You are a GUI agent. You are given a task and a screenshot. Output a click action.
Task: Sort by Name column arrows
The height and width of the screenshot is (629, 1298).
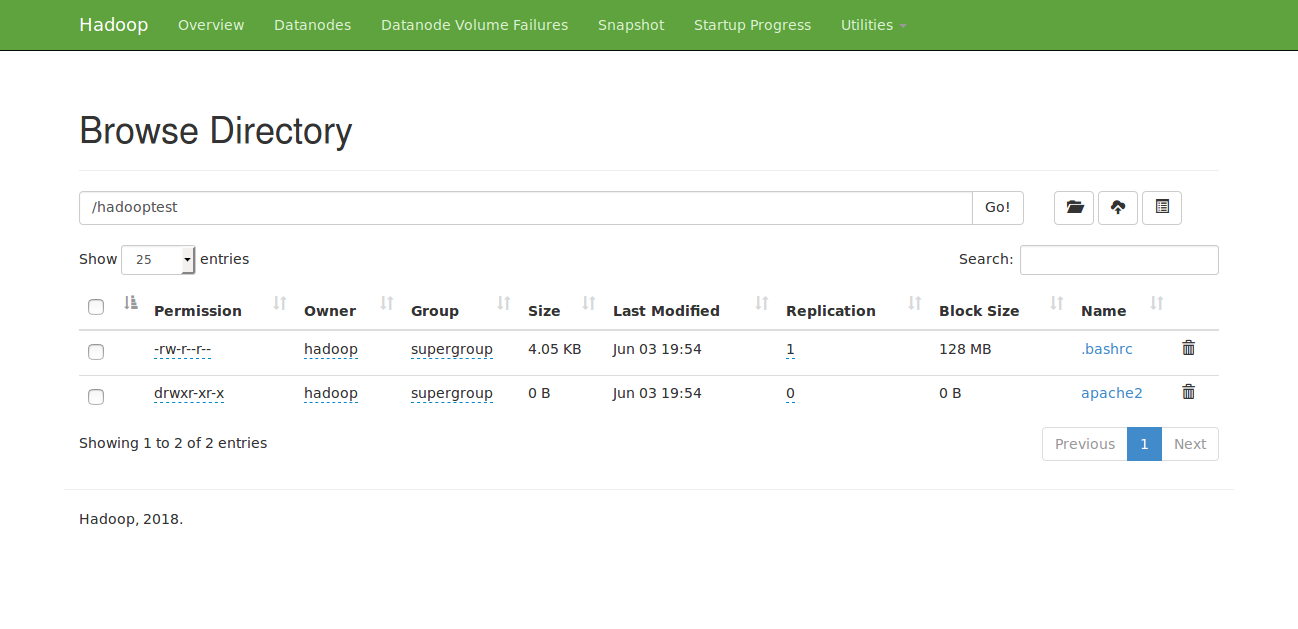pyautogui.click(x=1157, y=303)
